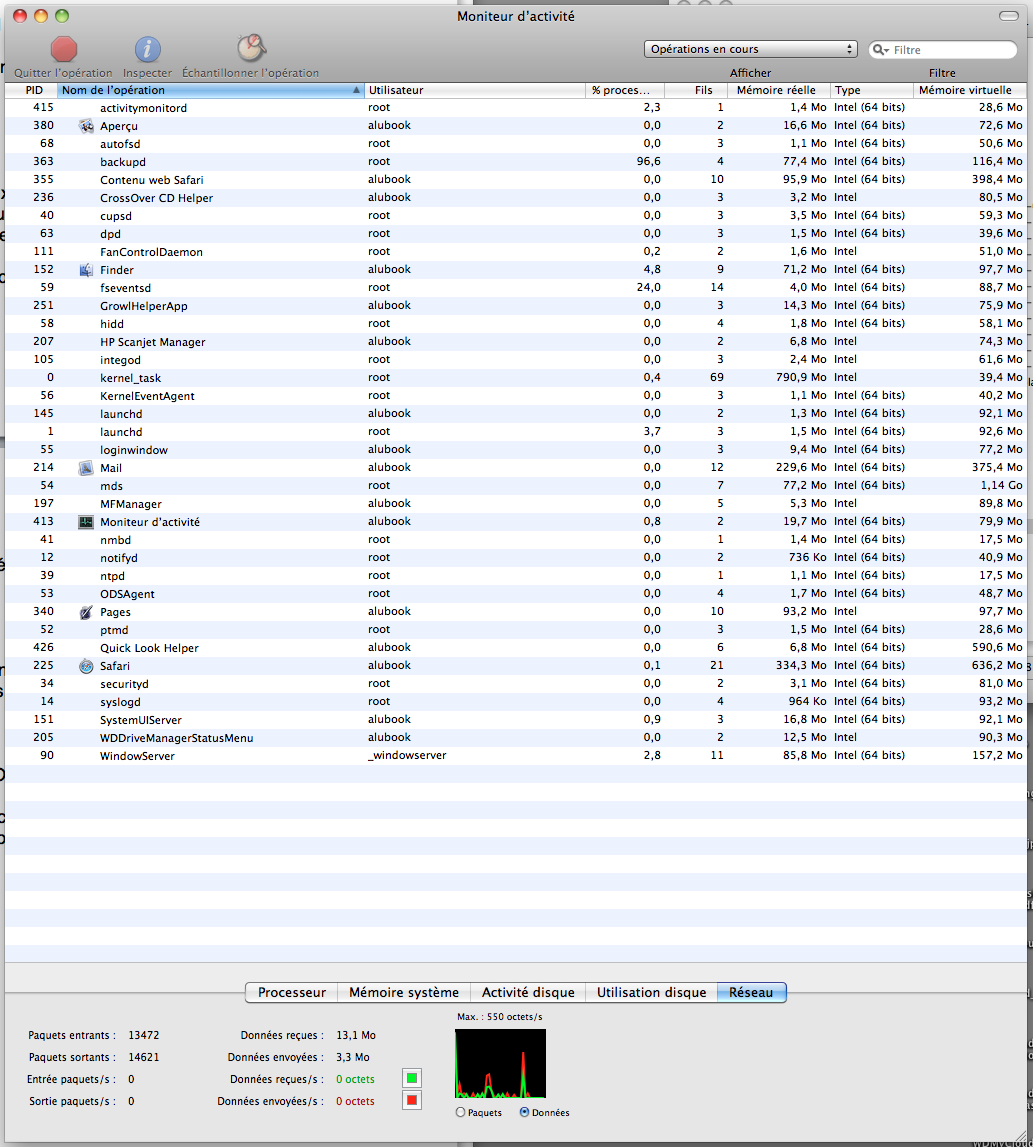
Task: Select the autofsd process row
Action: point(516,143)
